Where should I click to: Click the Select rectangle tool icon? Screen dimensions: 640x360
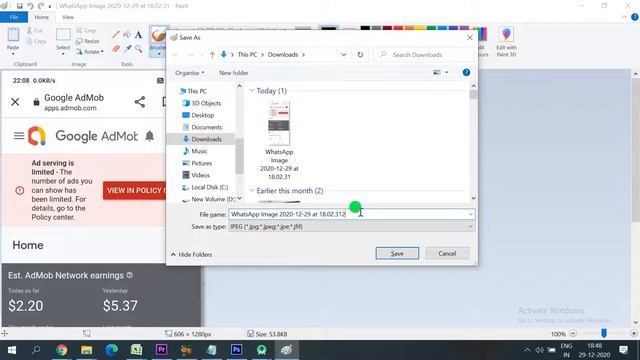[x=63, y=35]
